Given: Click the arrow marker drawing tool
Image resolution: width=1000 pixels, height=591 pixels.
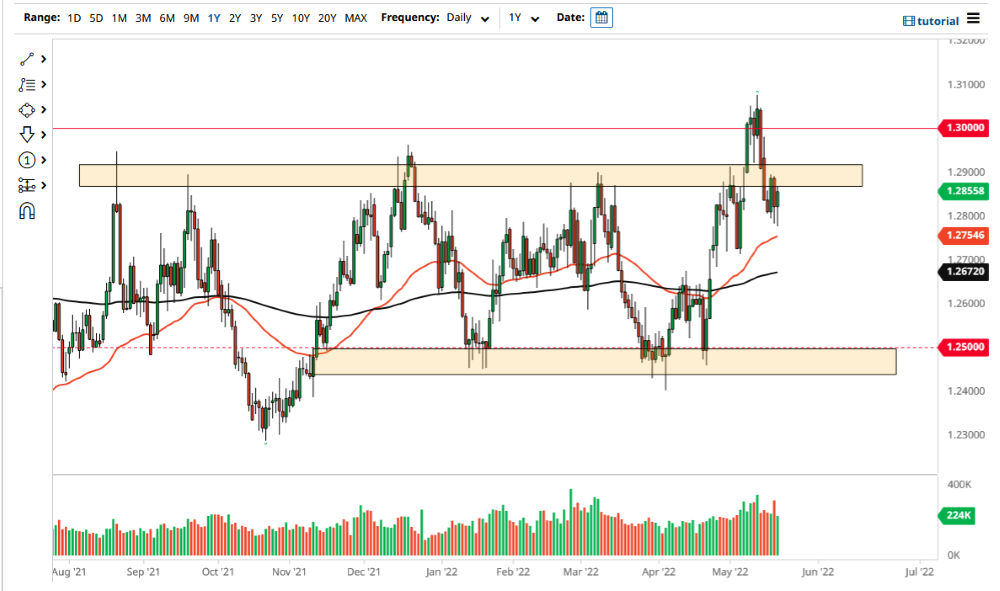Looking at the screenshot, I should (27, 134).
